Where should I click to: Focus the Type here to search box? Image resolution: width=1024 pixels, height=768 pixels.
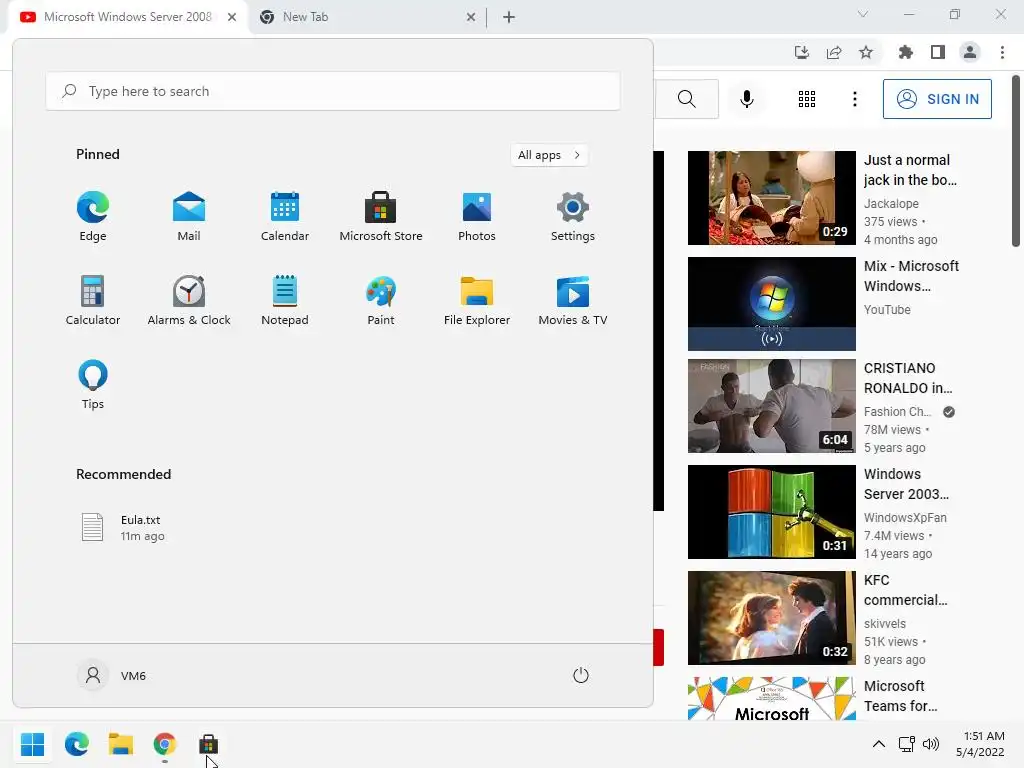click(x=333, y=91)
